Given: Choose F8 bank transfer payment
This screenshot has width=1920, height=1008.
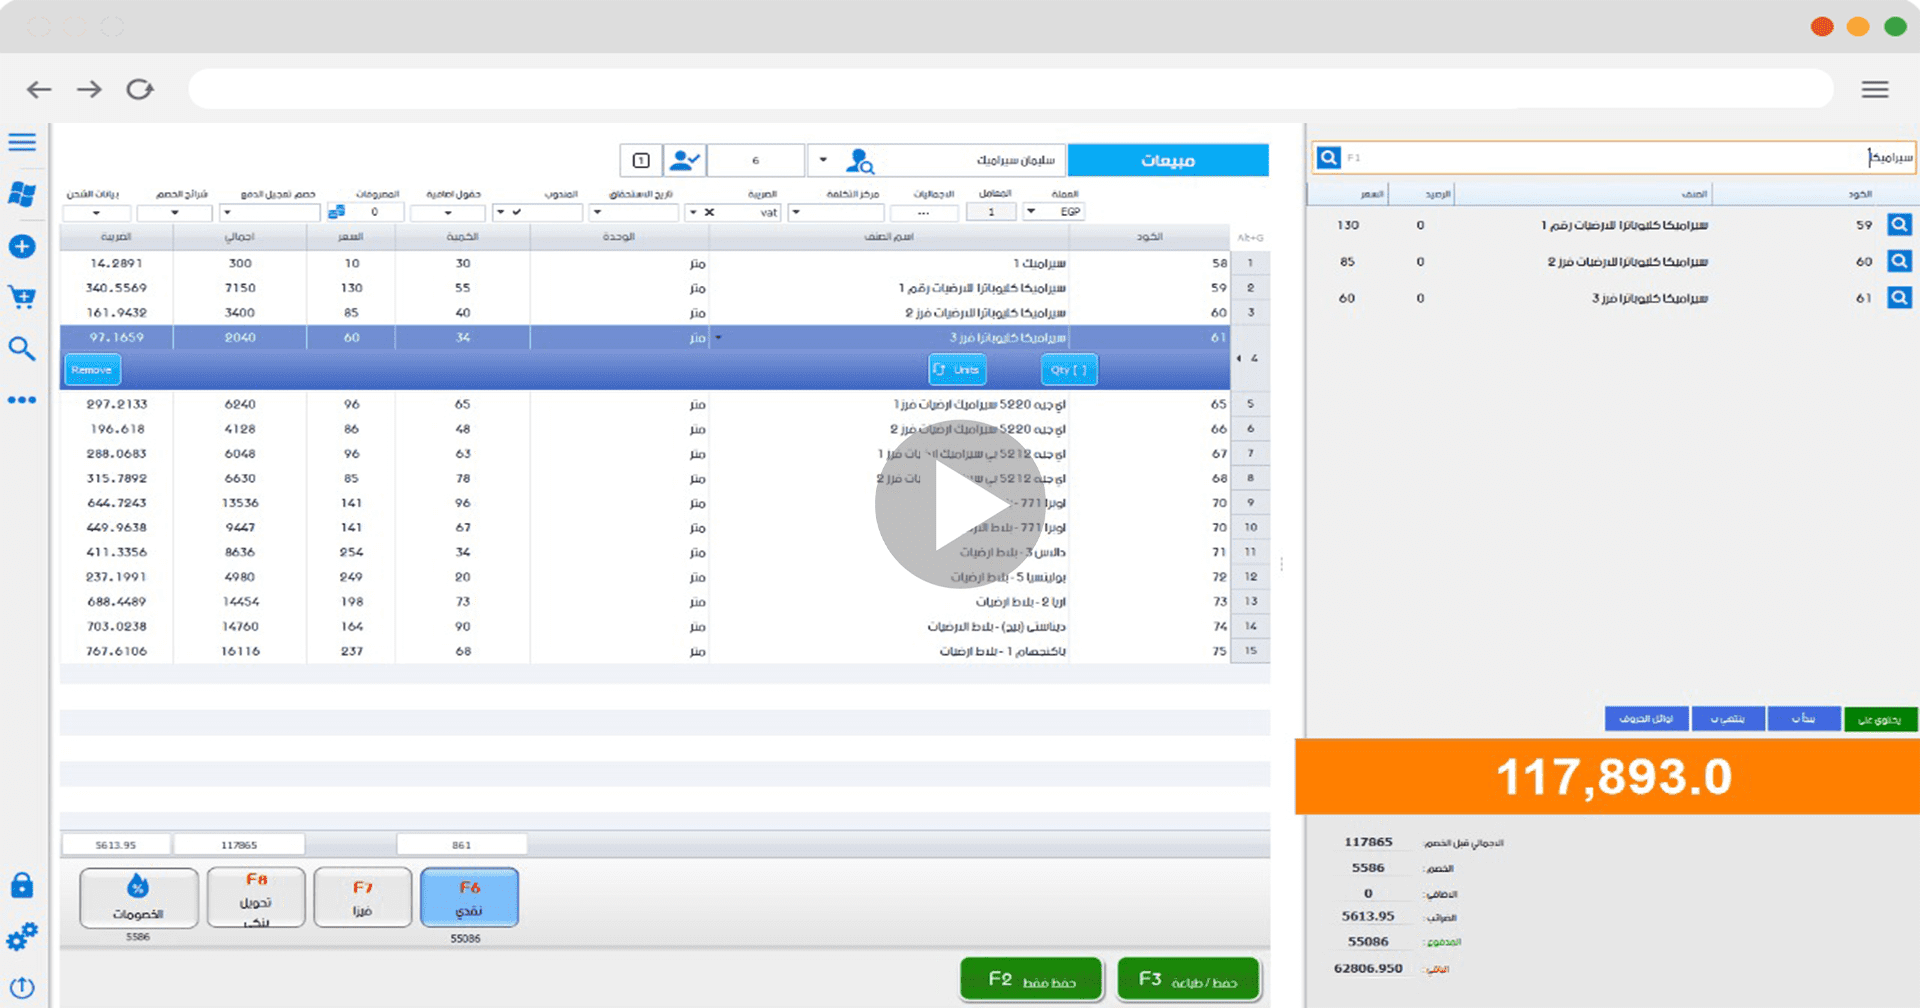Looking at the screenshot, I should click(256, 898).
